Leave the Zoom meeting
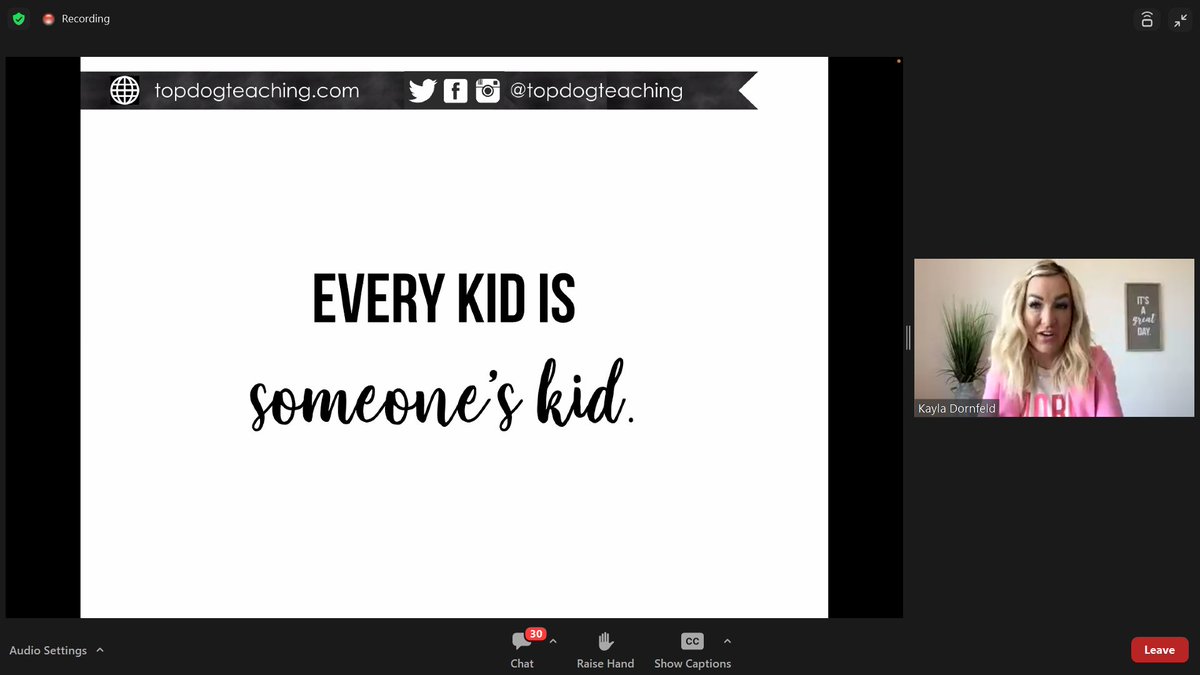Viewport: 1200px width, 675px height. 1159,649
